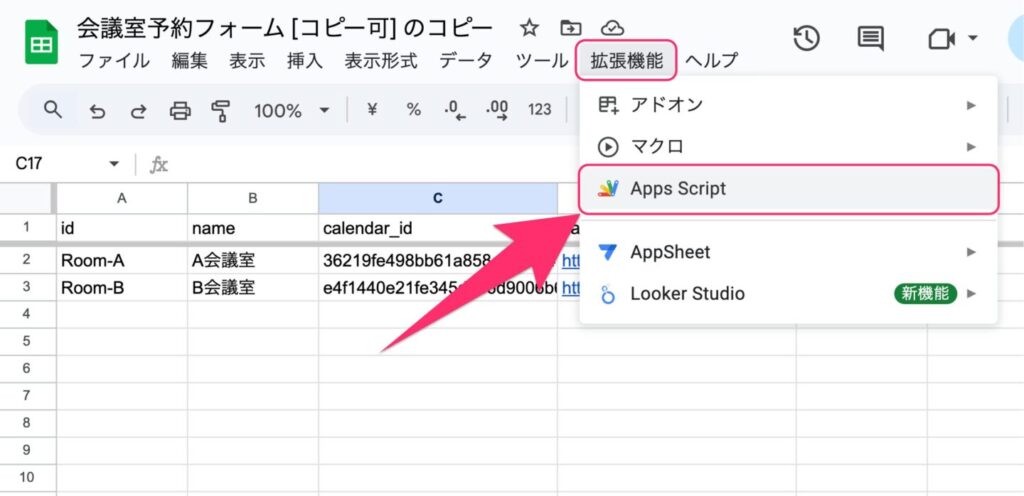The height and width of the screenshot is (496, 1024).
Task: Redo the last action
Action: (138, 111)
